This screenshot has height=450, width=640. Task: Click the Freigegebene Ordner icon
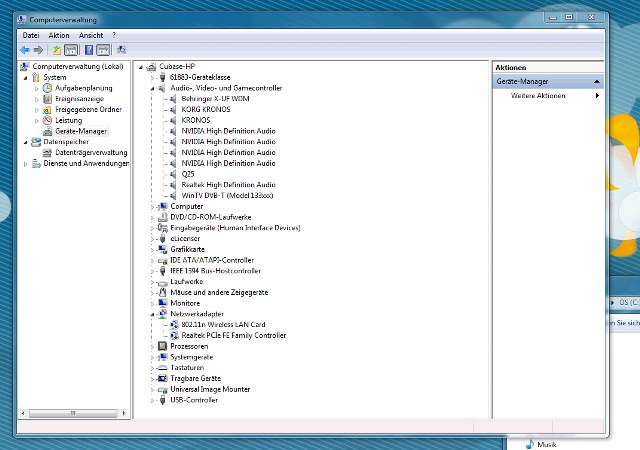[47, 109]
